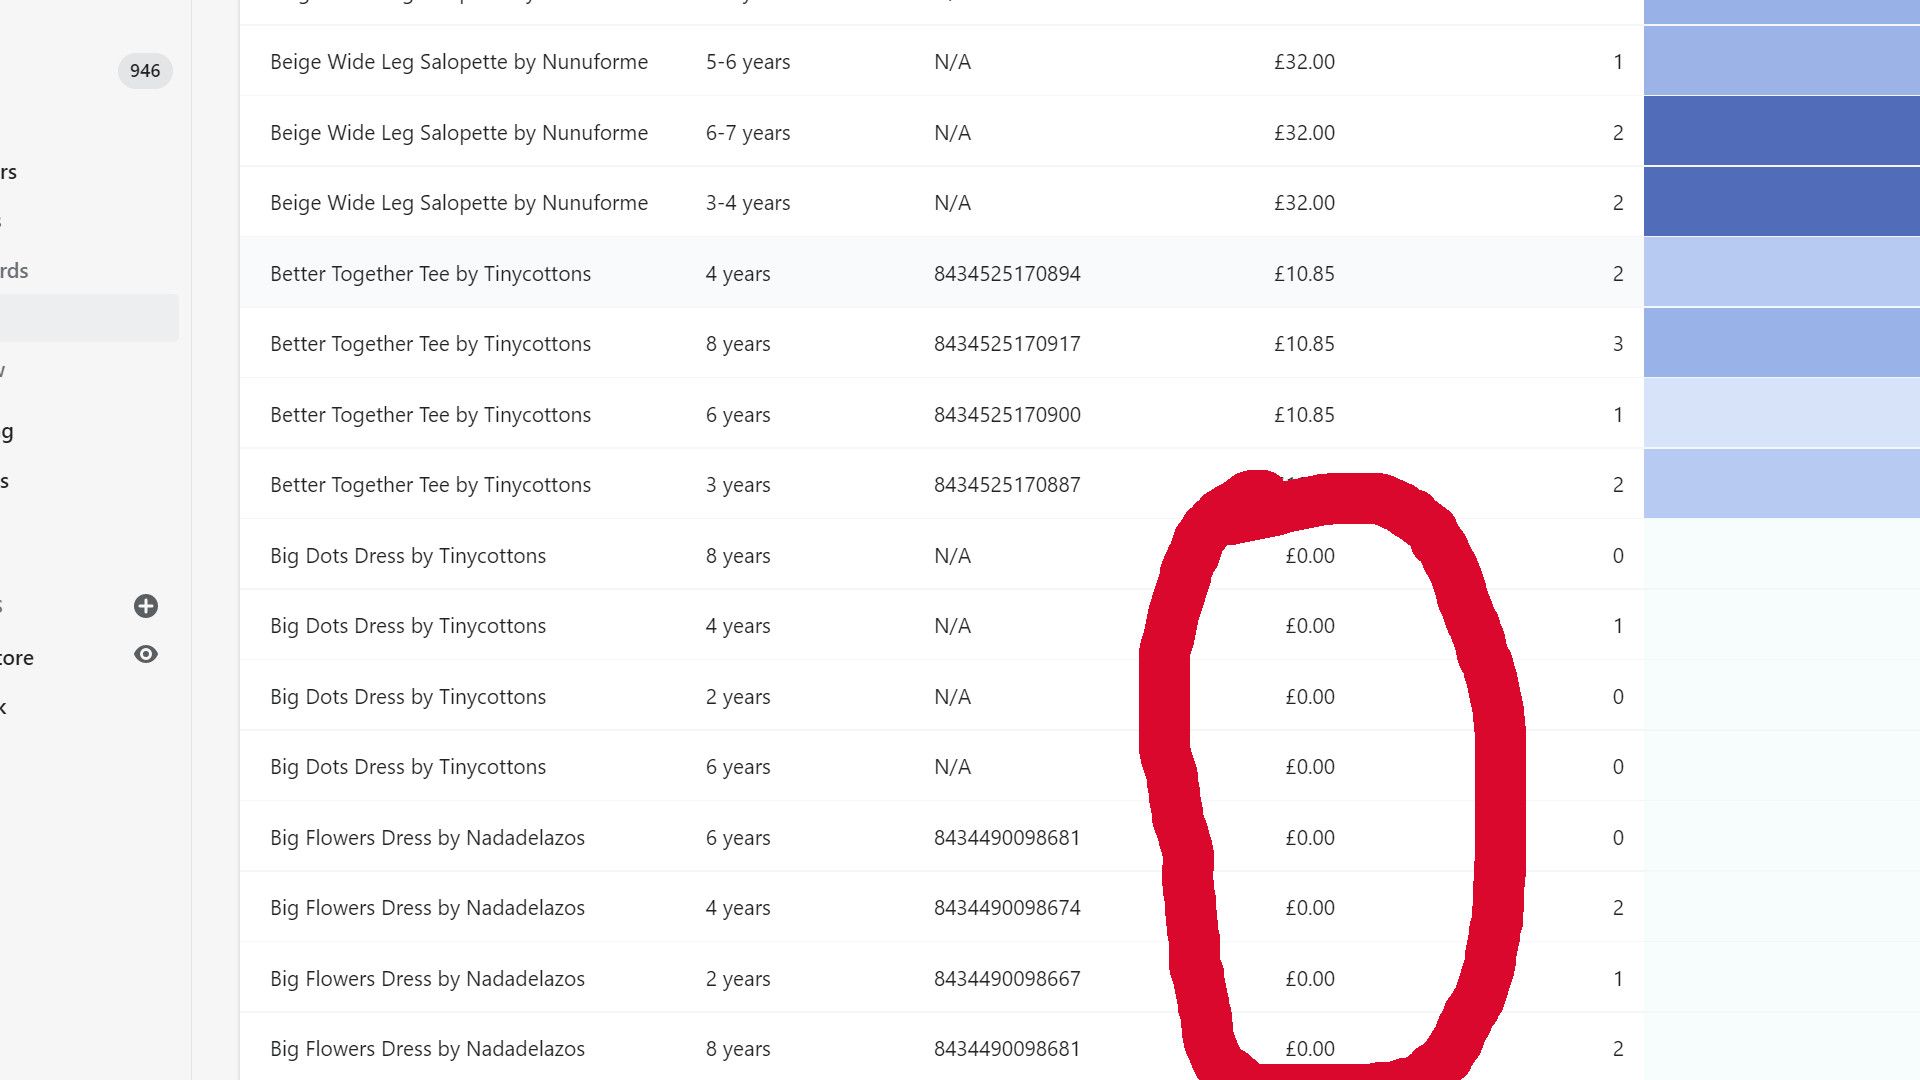
Task: Click the plus icon in the sidebar
Action: click(146, 606)
